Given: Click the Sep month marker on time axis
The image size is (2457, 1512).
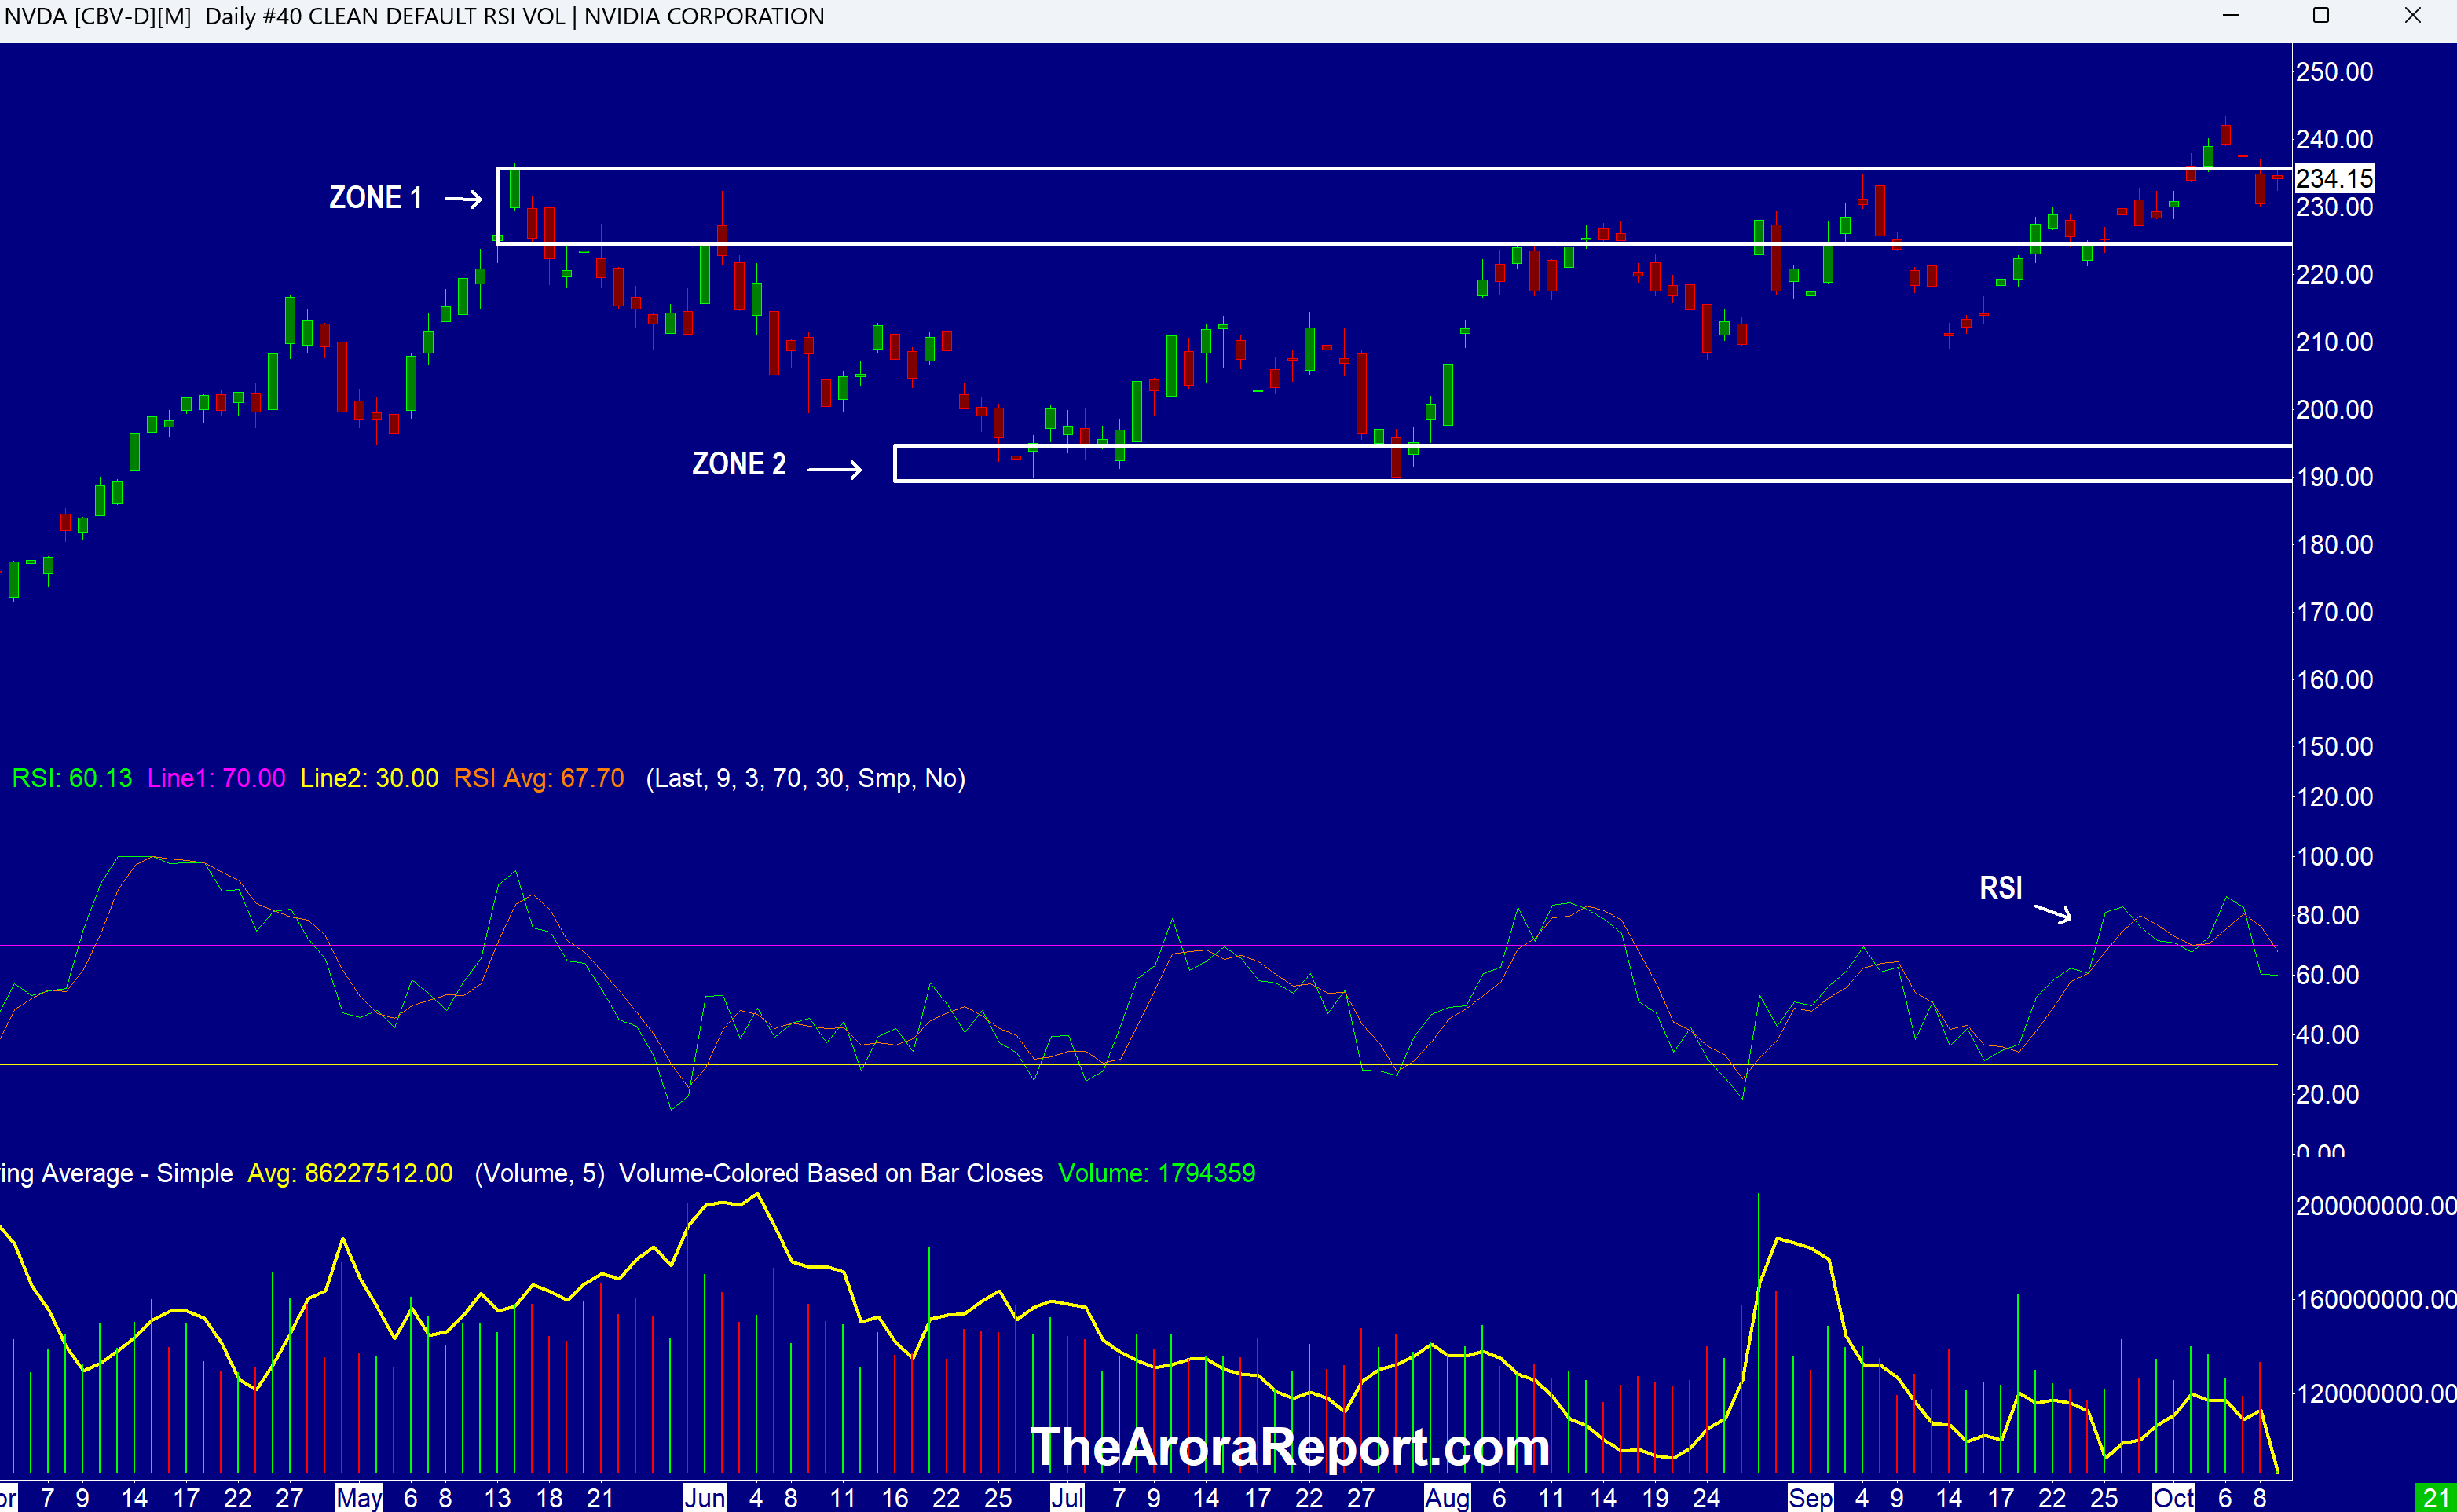Looking at the screenshot, I should [x=1811, y=1498].
